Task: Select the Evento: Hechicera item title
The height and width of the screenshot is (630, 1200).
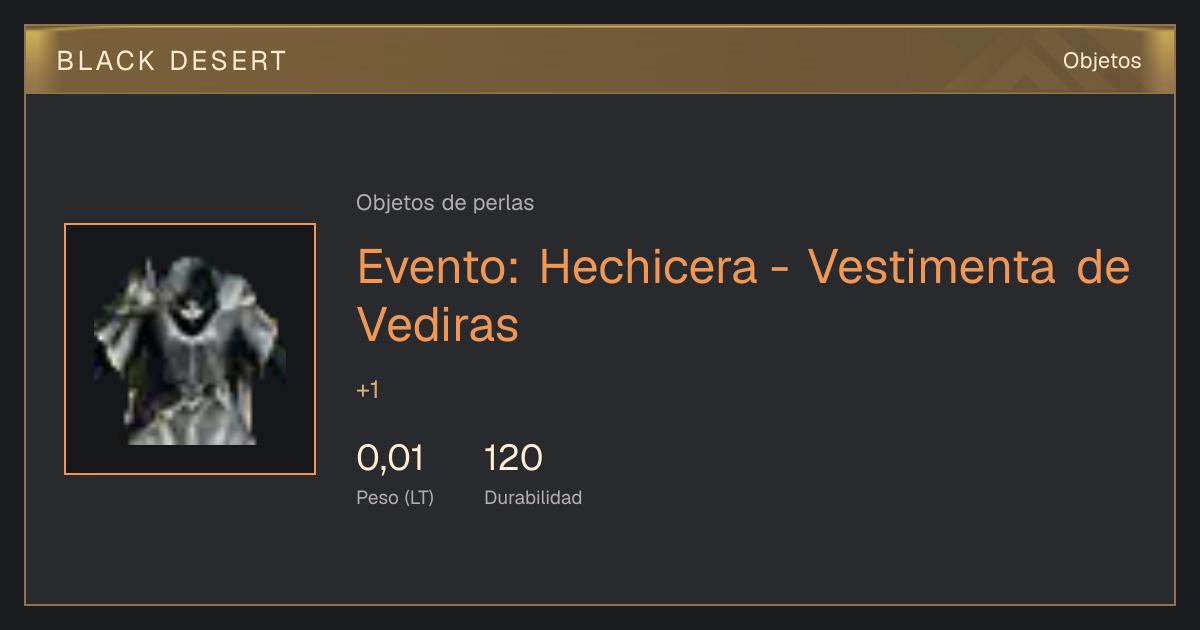Action: click(743, 295)
